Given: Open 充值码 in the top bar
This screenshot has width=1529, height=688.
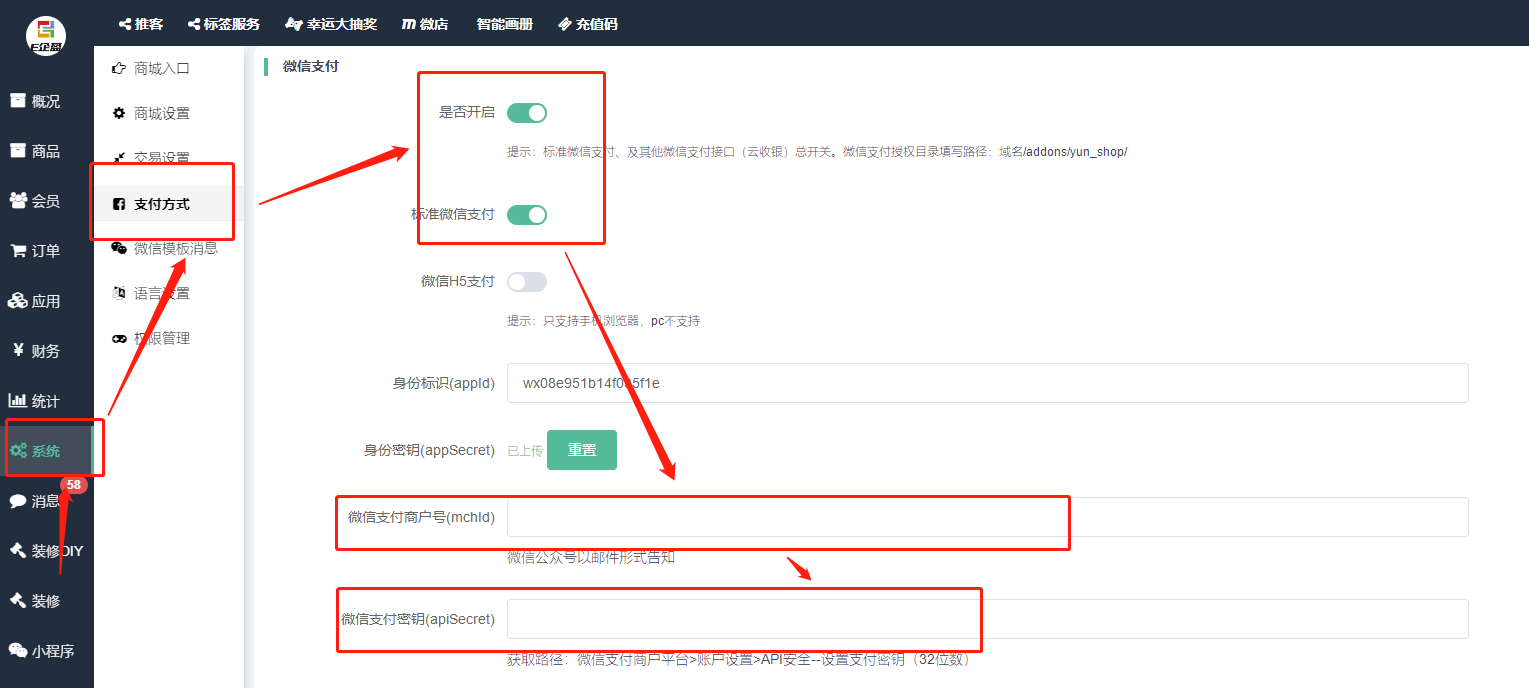Looking at the screenshot, I should point(588,24).
